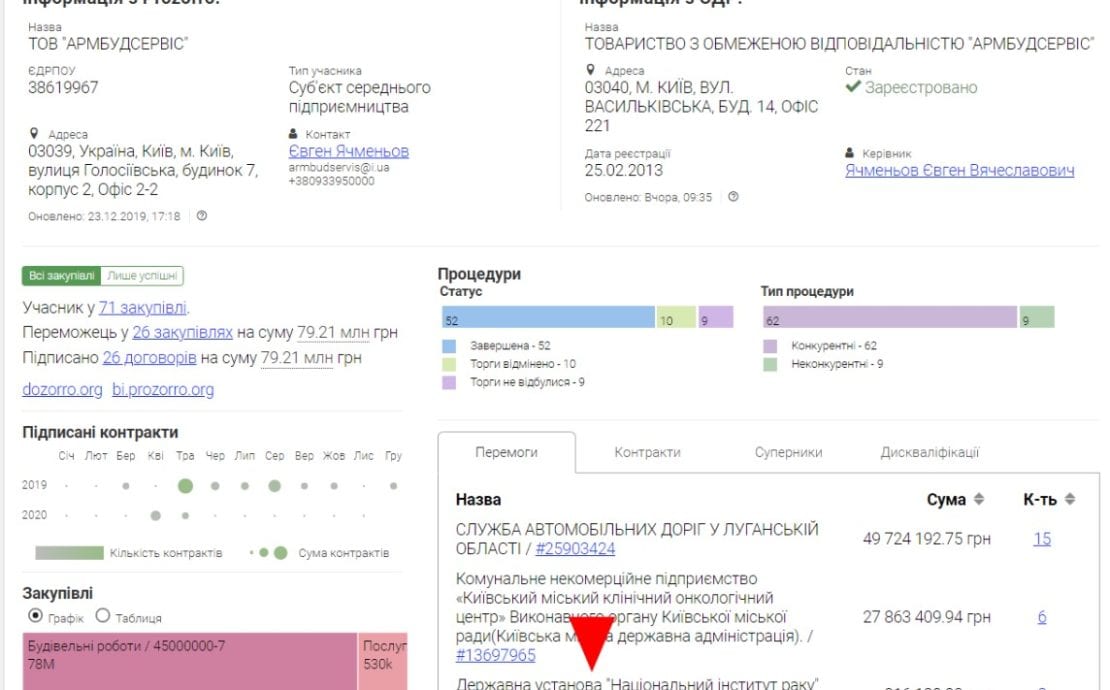Click the phone number '+380933950000'
This screenshot has width=1110, height=690.
[331, 181]
